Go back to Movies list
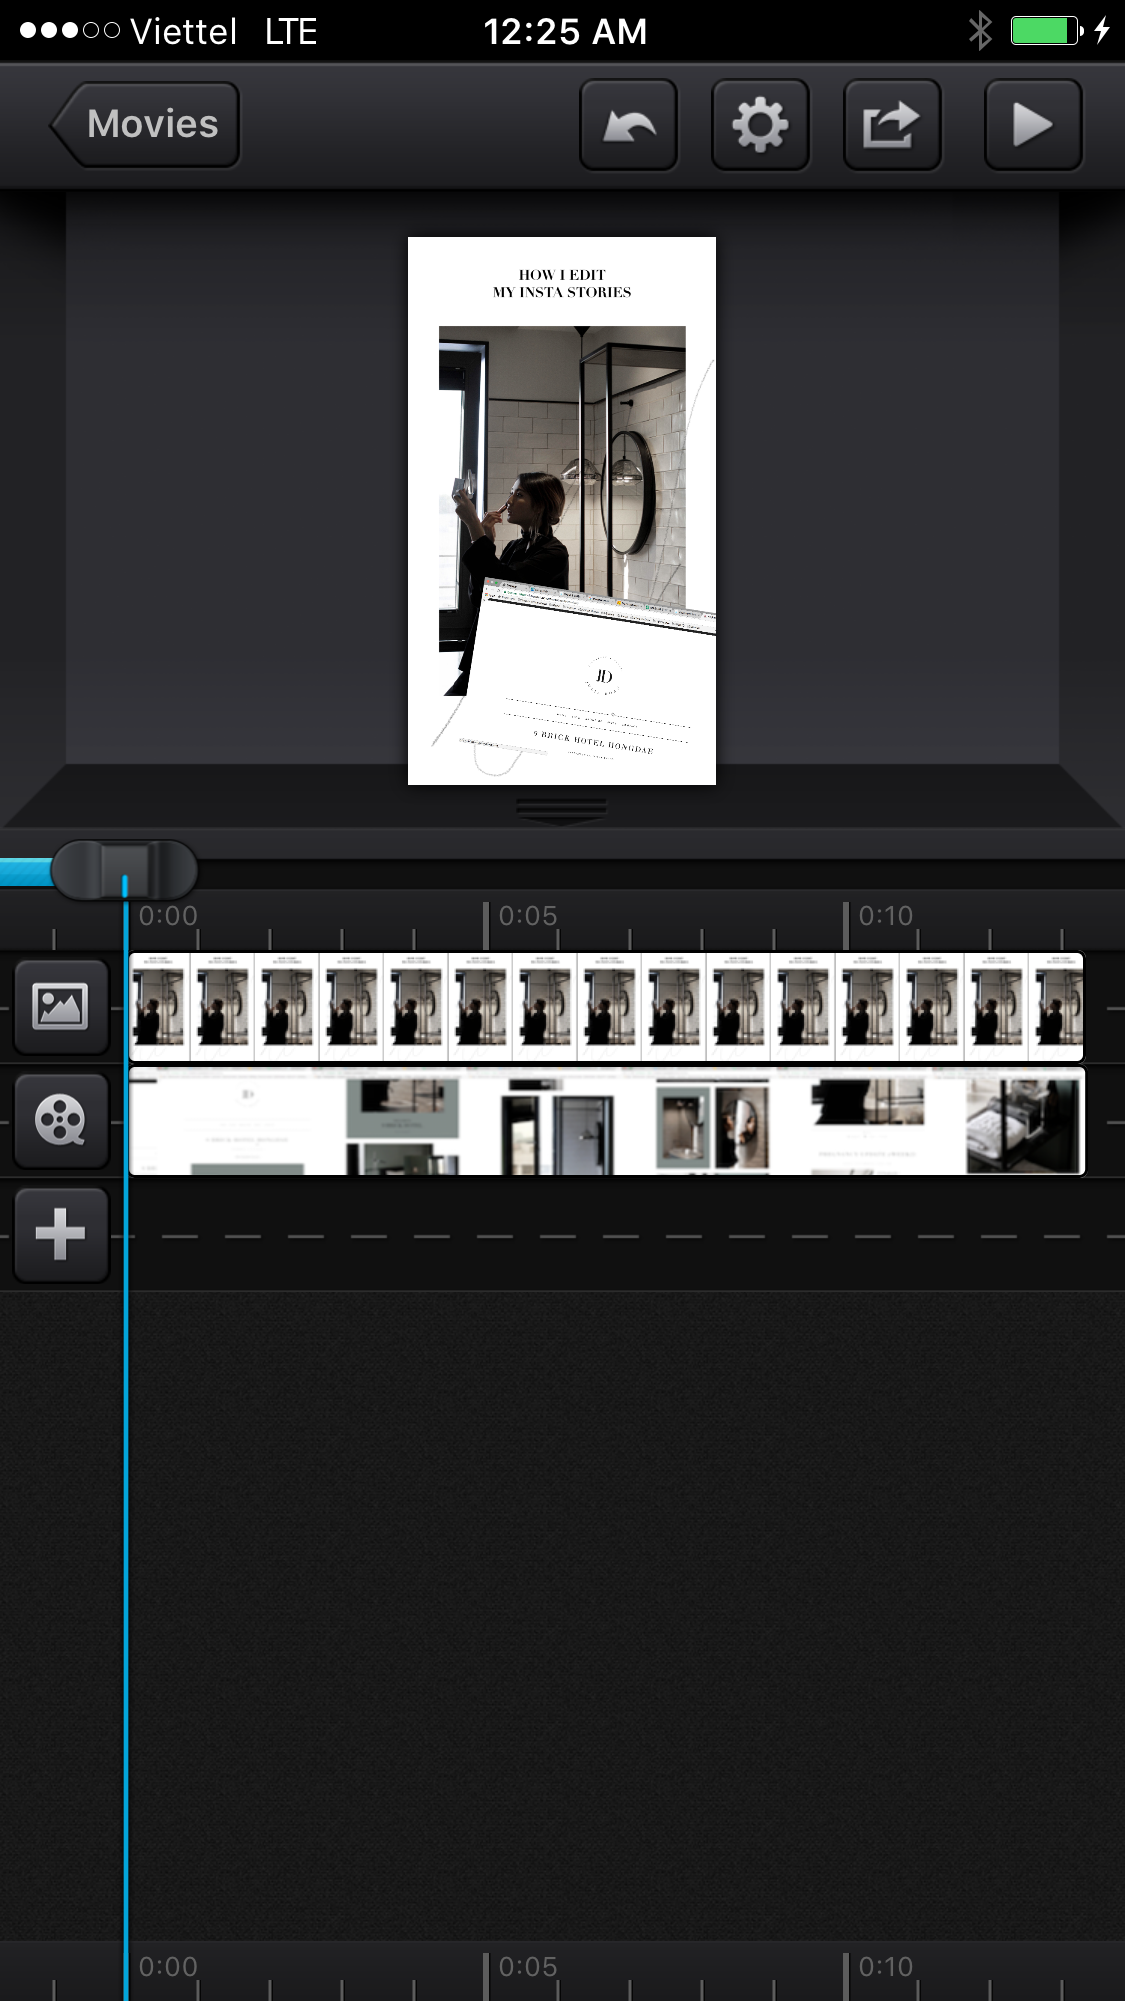 (x=146, y=124)
